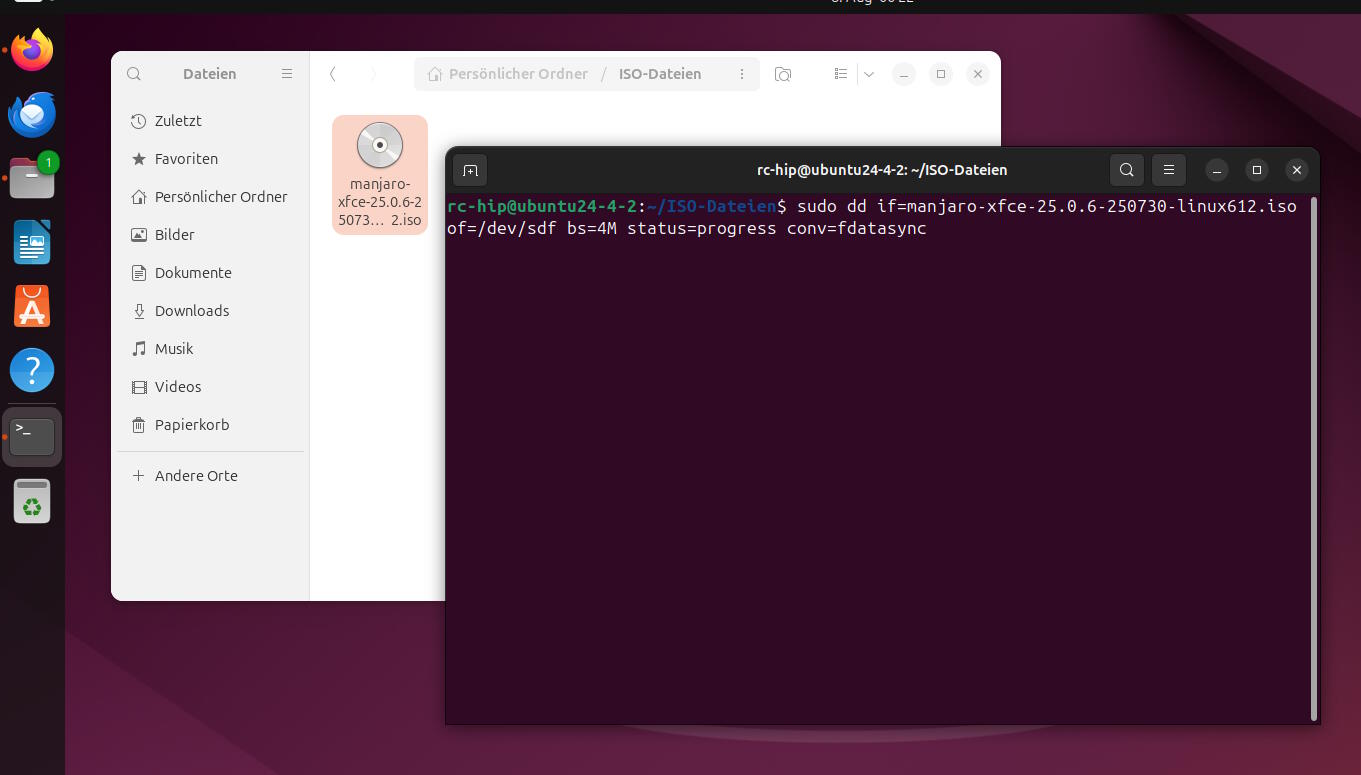1361x775 pixels.
Task: Click the dd command text in the terminal
Action: [x=872, y=218]
